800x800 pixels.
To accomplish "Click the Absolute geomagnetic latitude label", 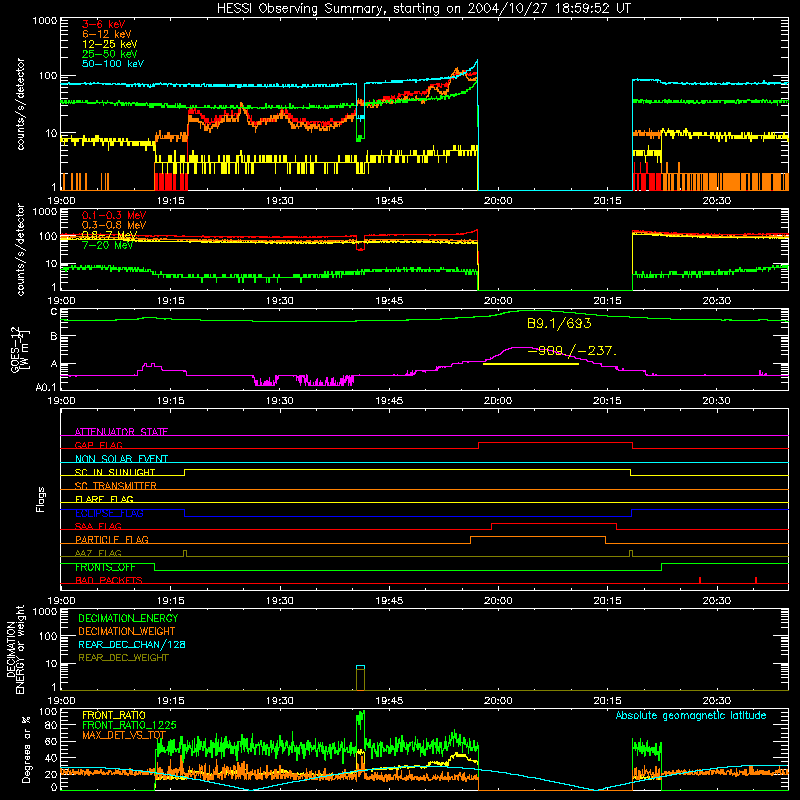I will tap(691, 716).
